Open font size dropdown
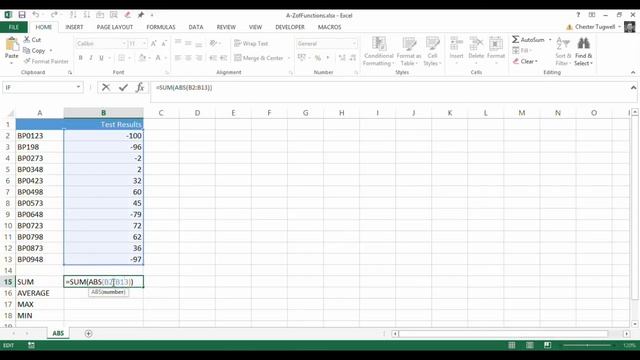 pos(144,43)
